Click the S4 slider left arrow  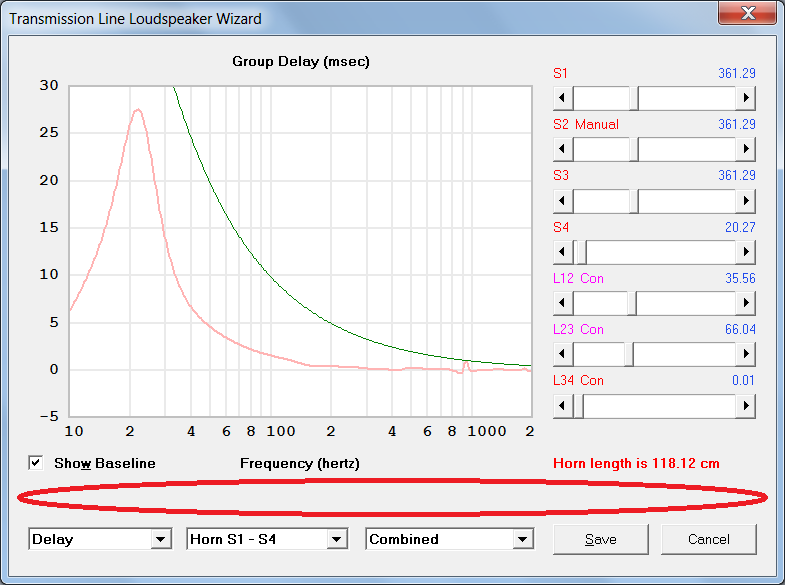[563, 251]
